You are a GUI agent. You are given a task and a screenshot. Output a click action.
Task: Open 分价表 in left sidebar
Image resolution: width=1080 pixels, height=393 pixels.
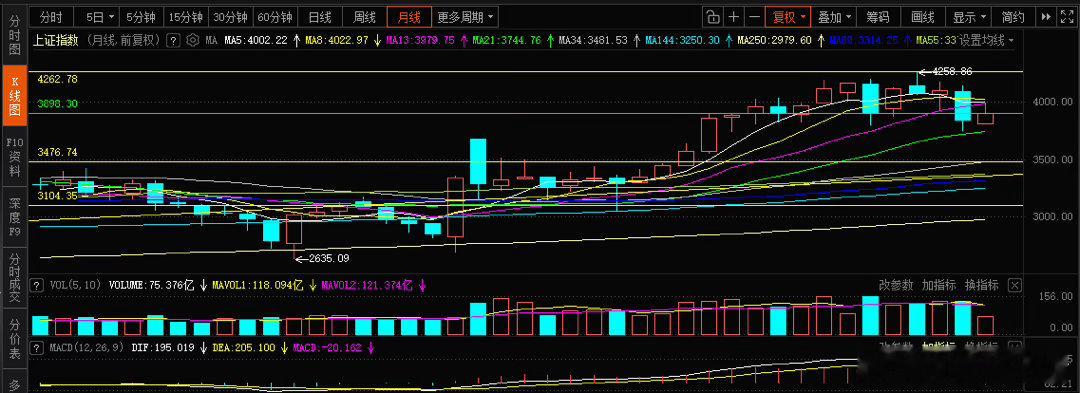13,339
